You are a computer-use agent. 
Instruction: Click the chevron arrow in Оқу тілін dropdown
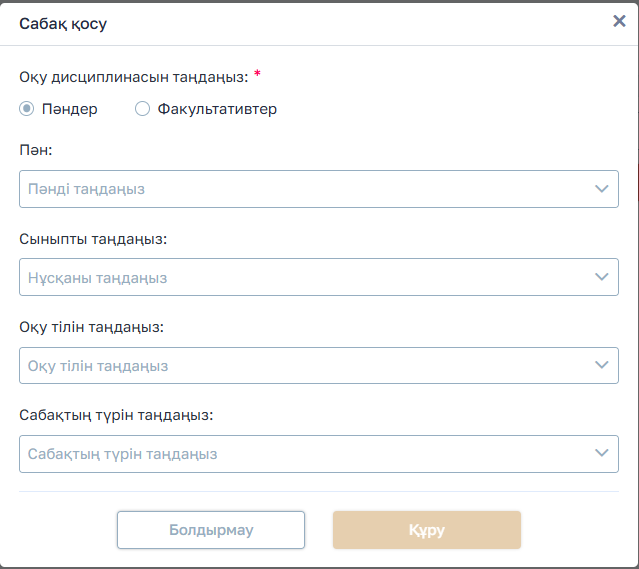(601, 366)
